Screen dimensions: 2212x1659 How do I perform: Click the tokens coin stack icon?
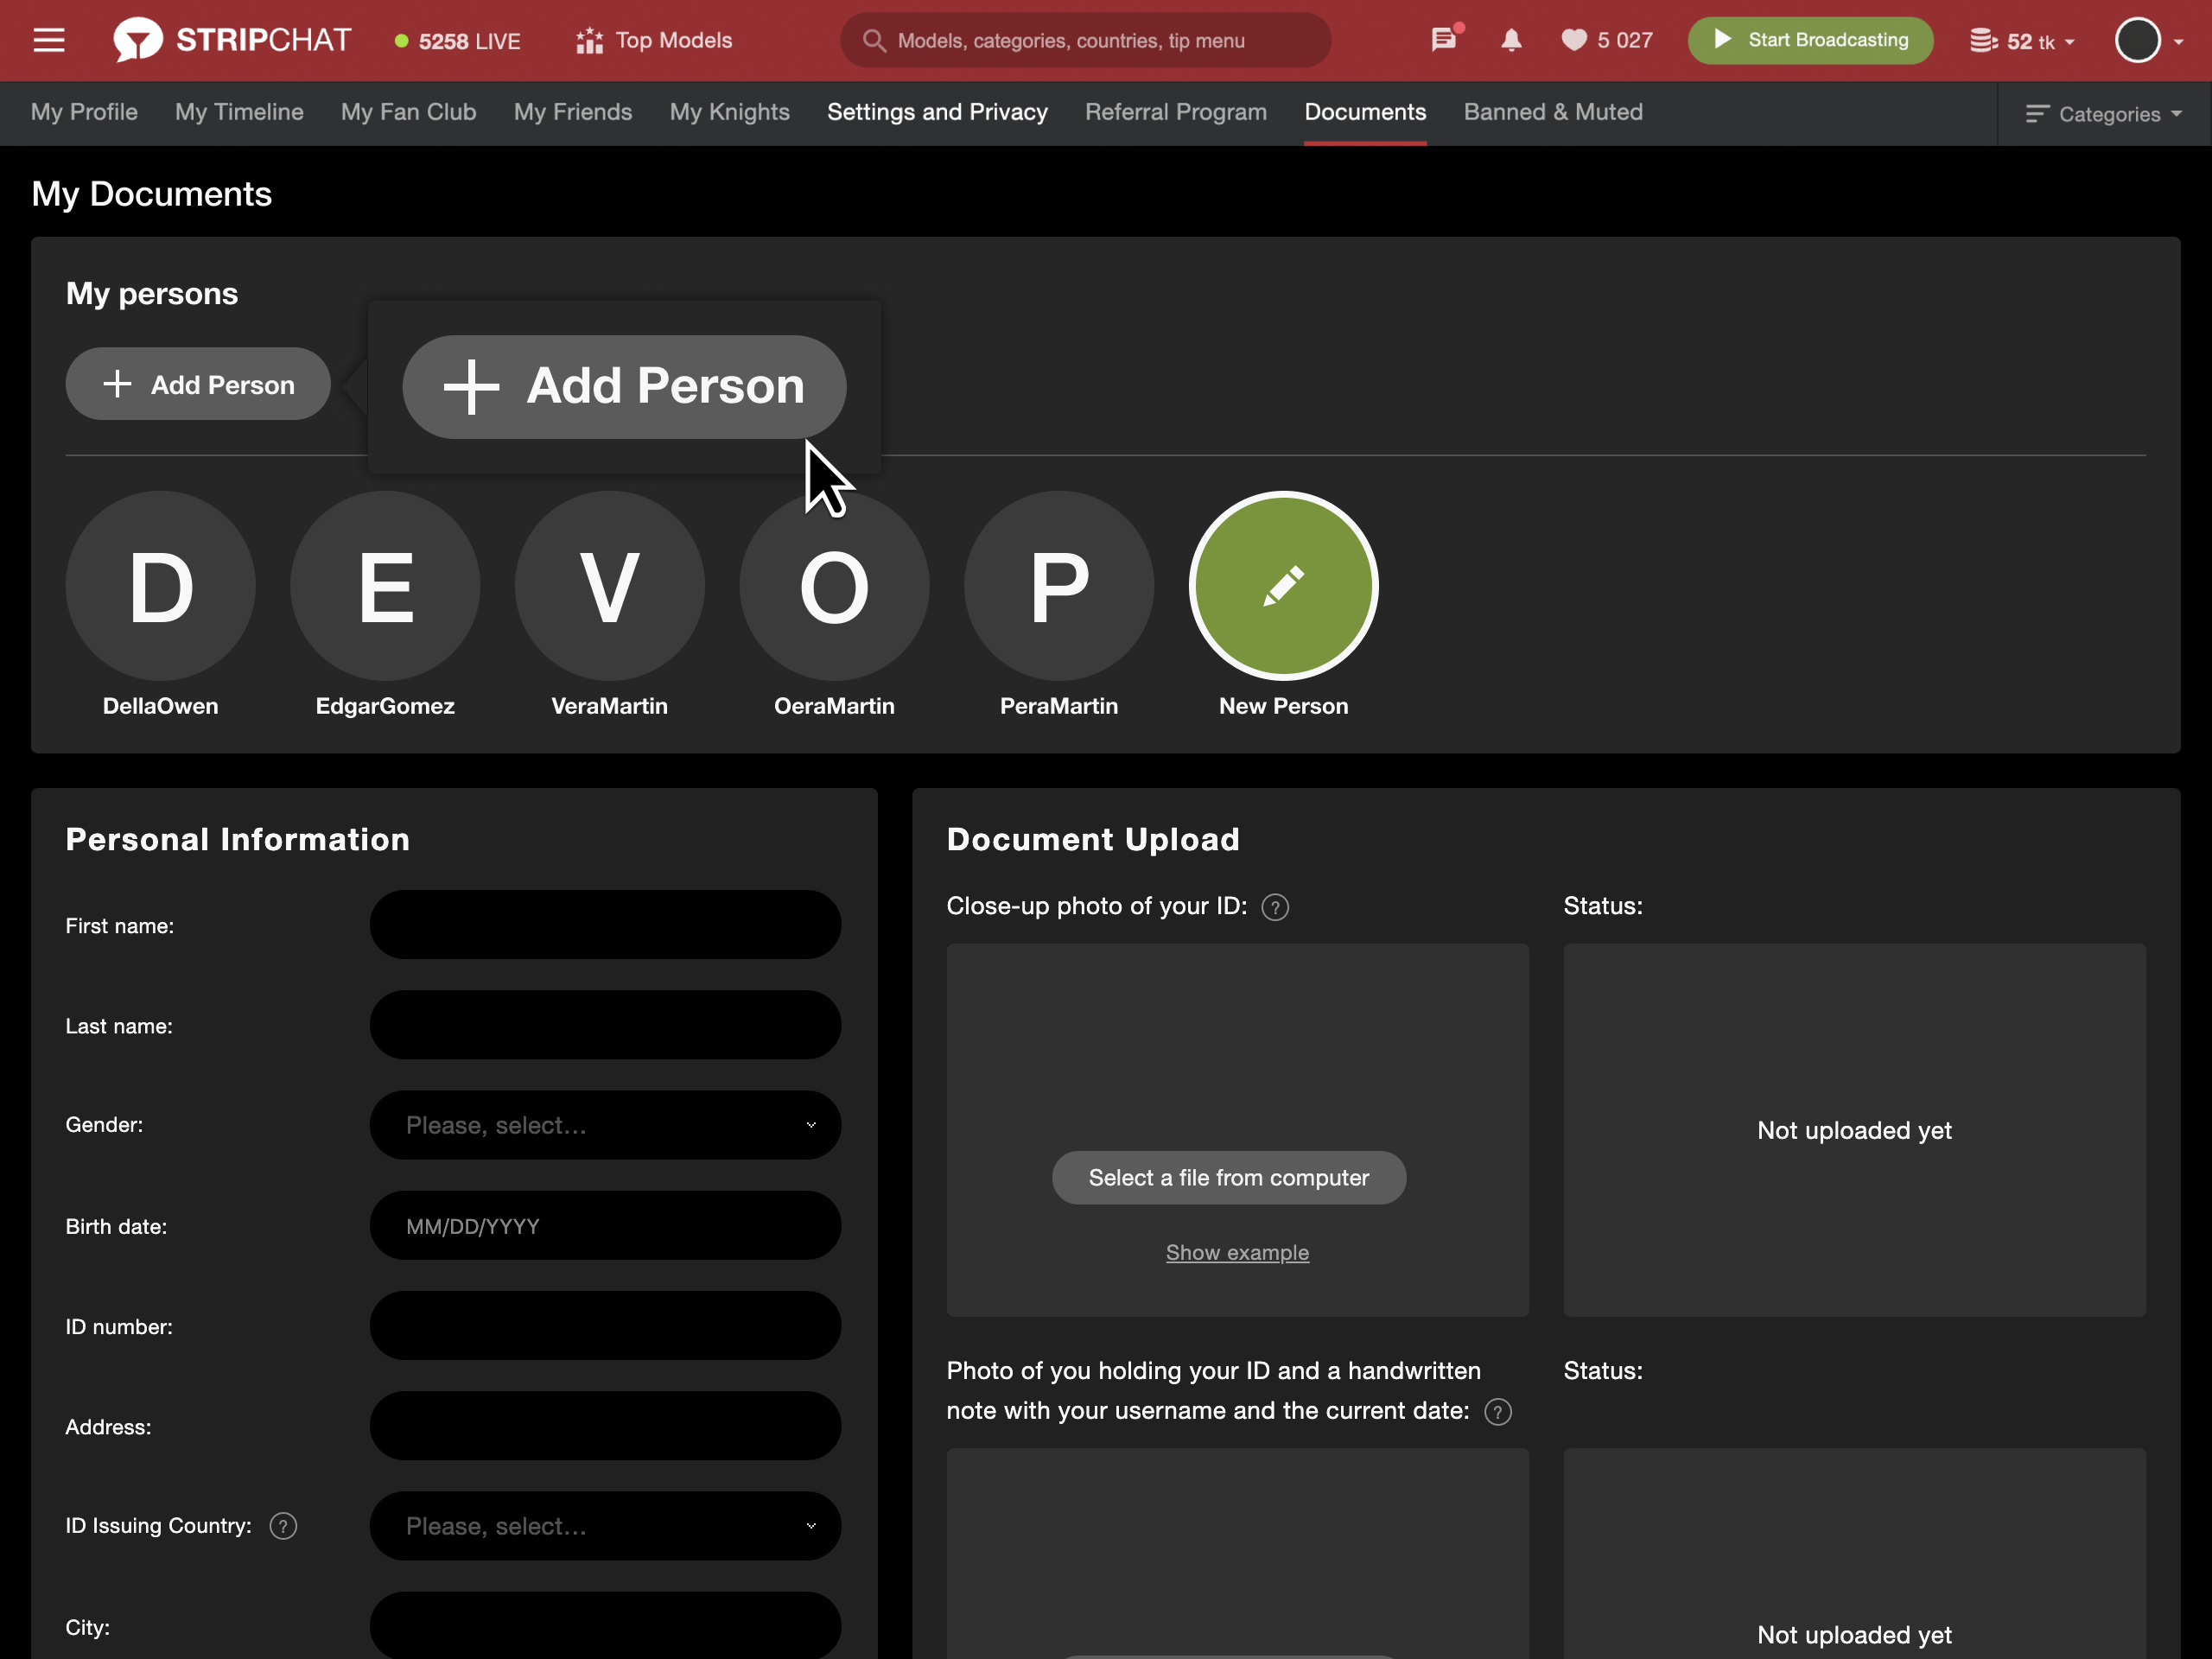[1983, 41]
